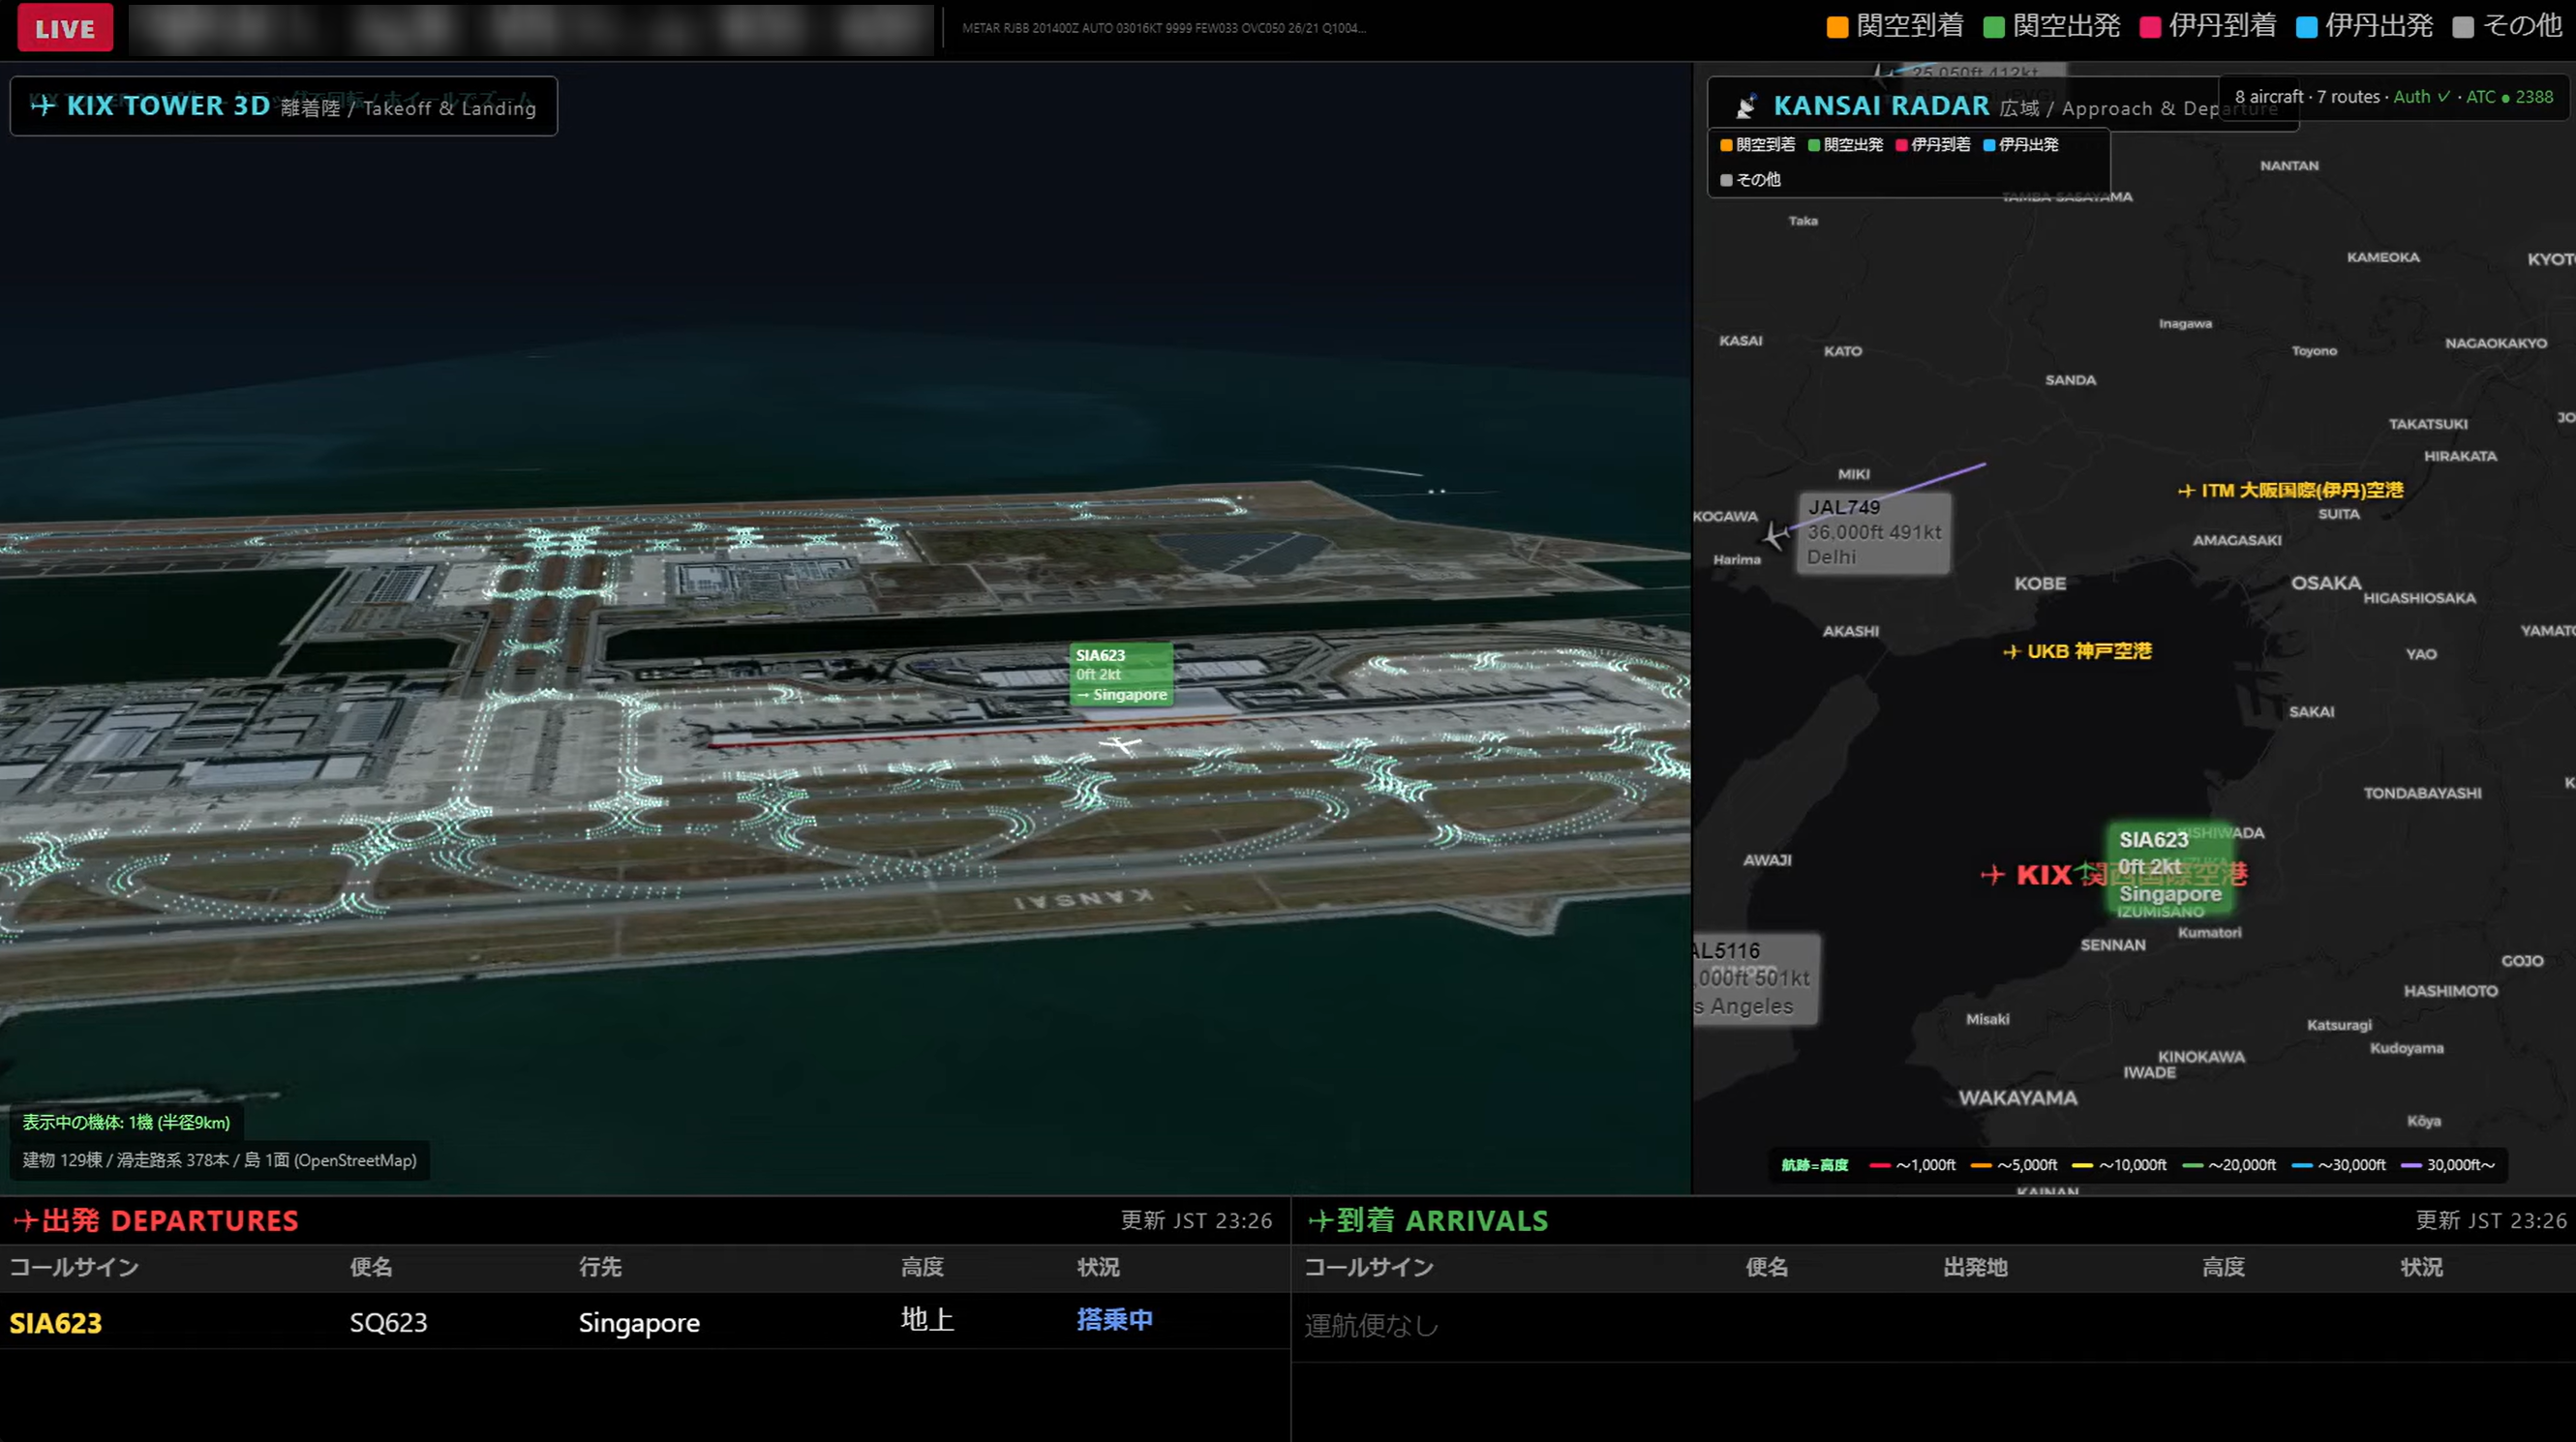Click the 到着 ARRIVALS heading
The image size is (2576, 1442).
click(1442, 1220)
